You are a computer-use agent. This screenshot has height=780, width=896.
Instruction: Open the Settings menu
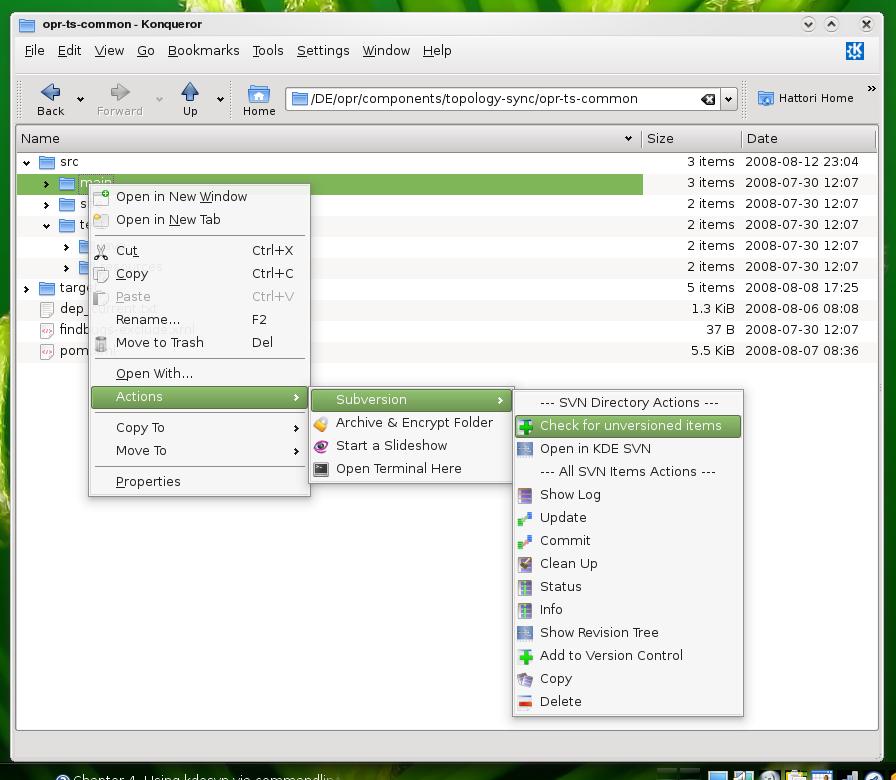(323, 51)
